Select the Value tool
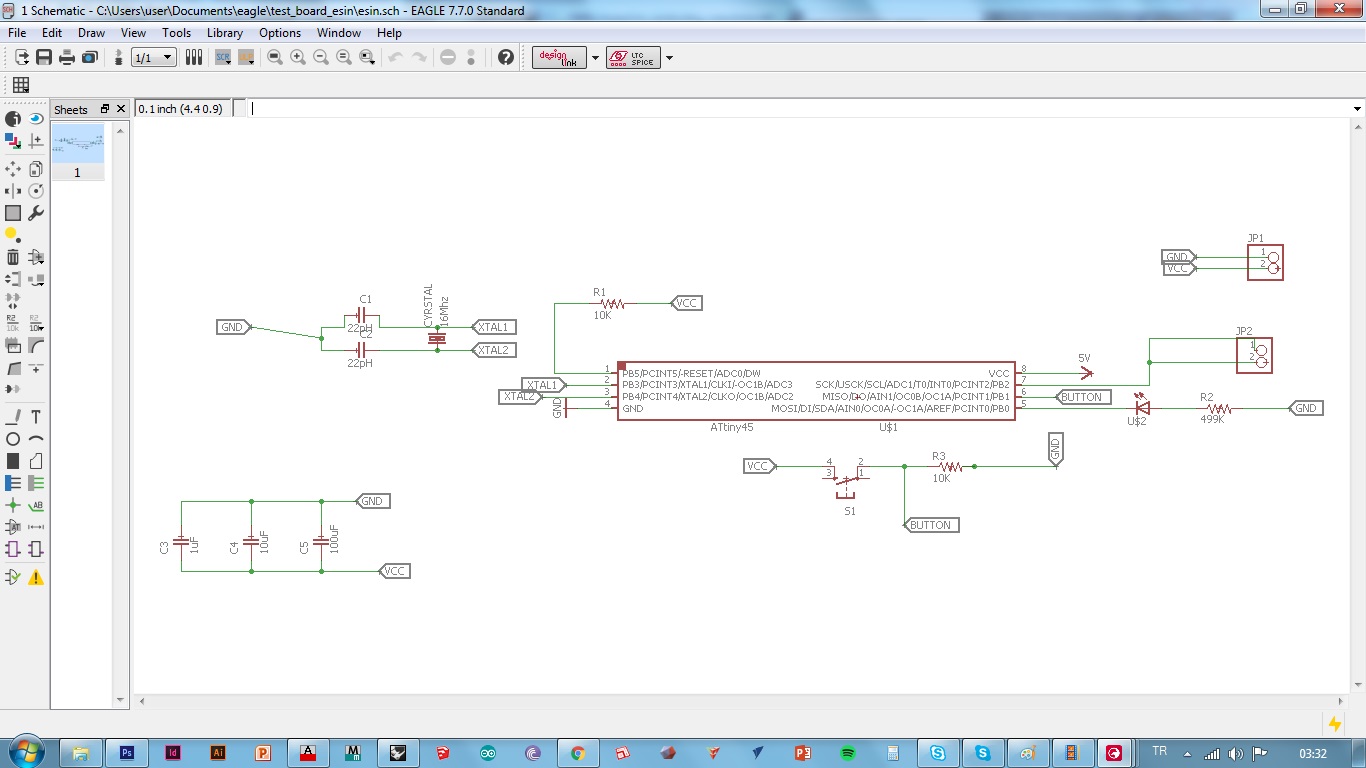 pos(36,323)
